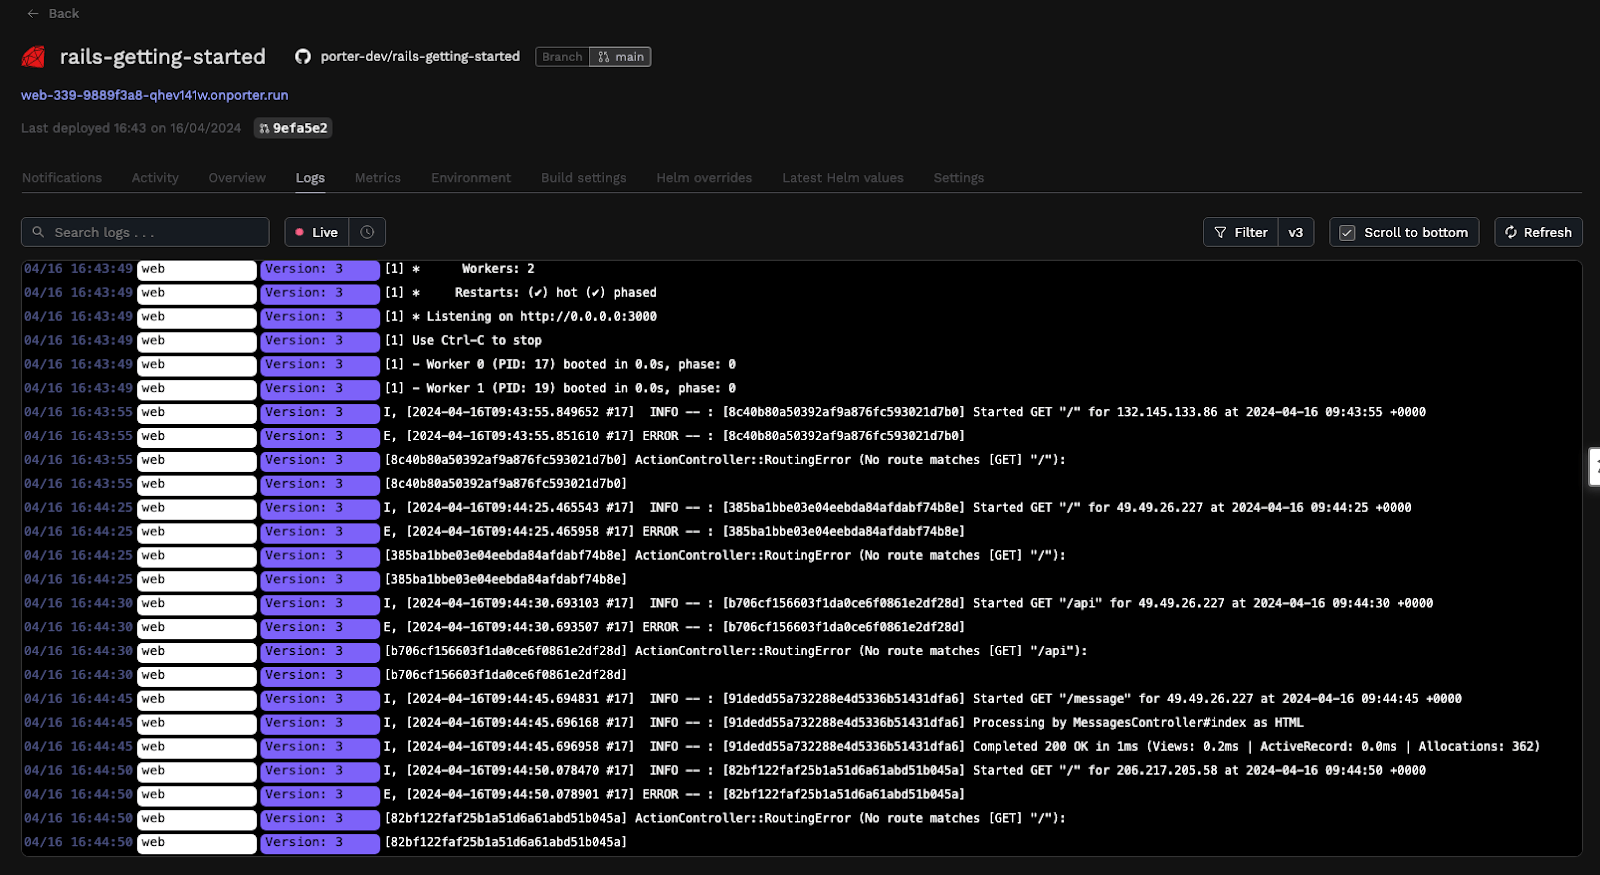Click the ERROR line with ID 385ba1bbe03e at 09:44:25

point(675,532)
